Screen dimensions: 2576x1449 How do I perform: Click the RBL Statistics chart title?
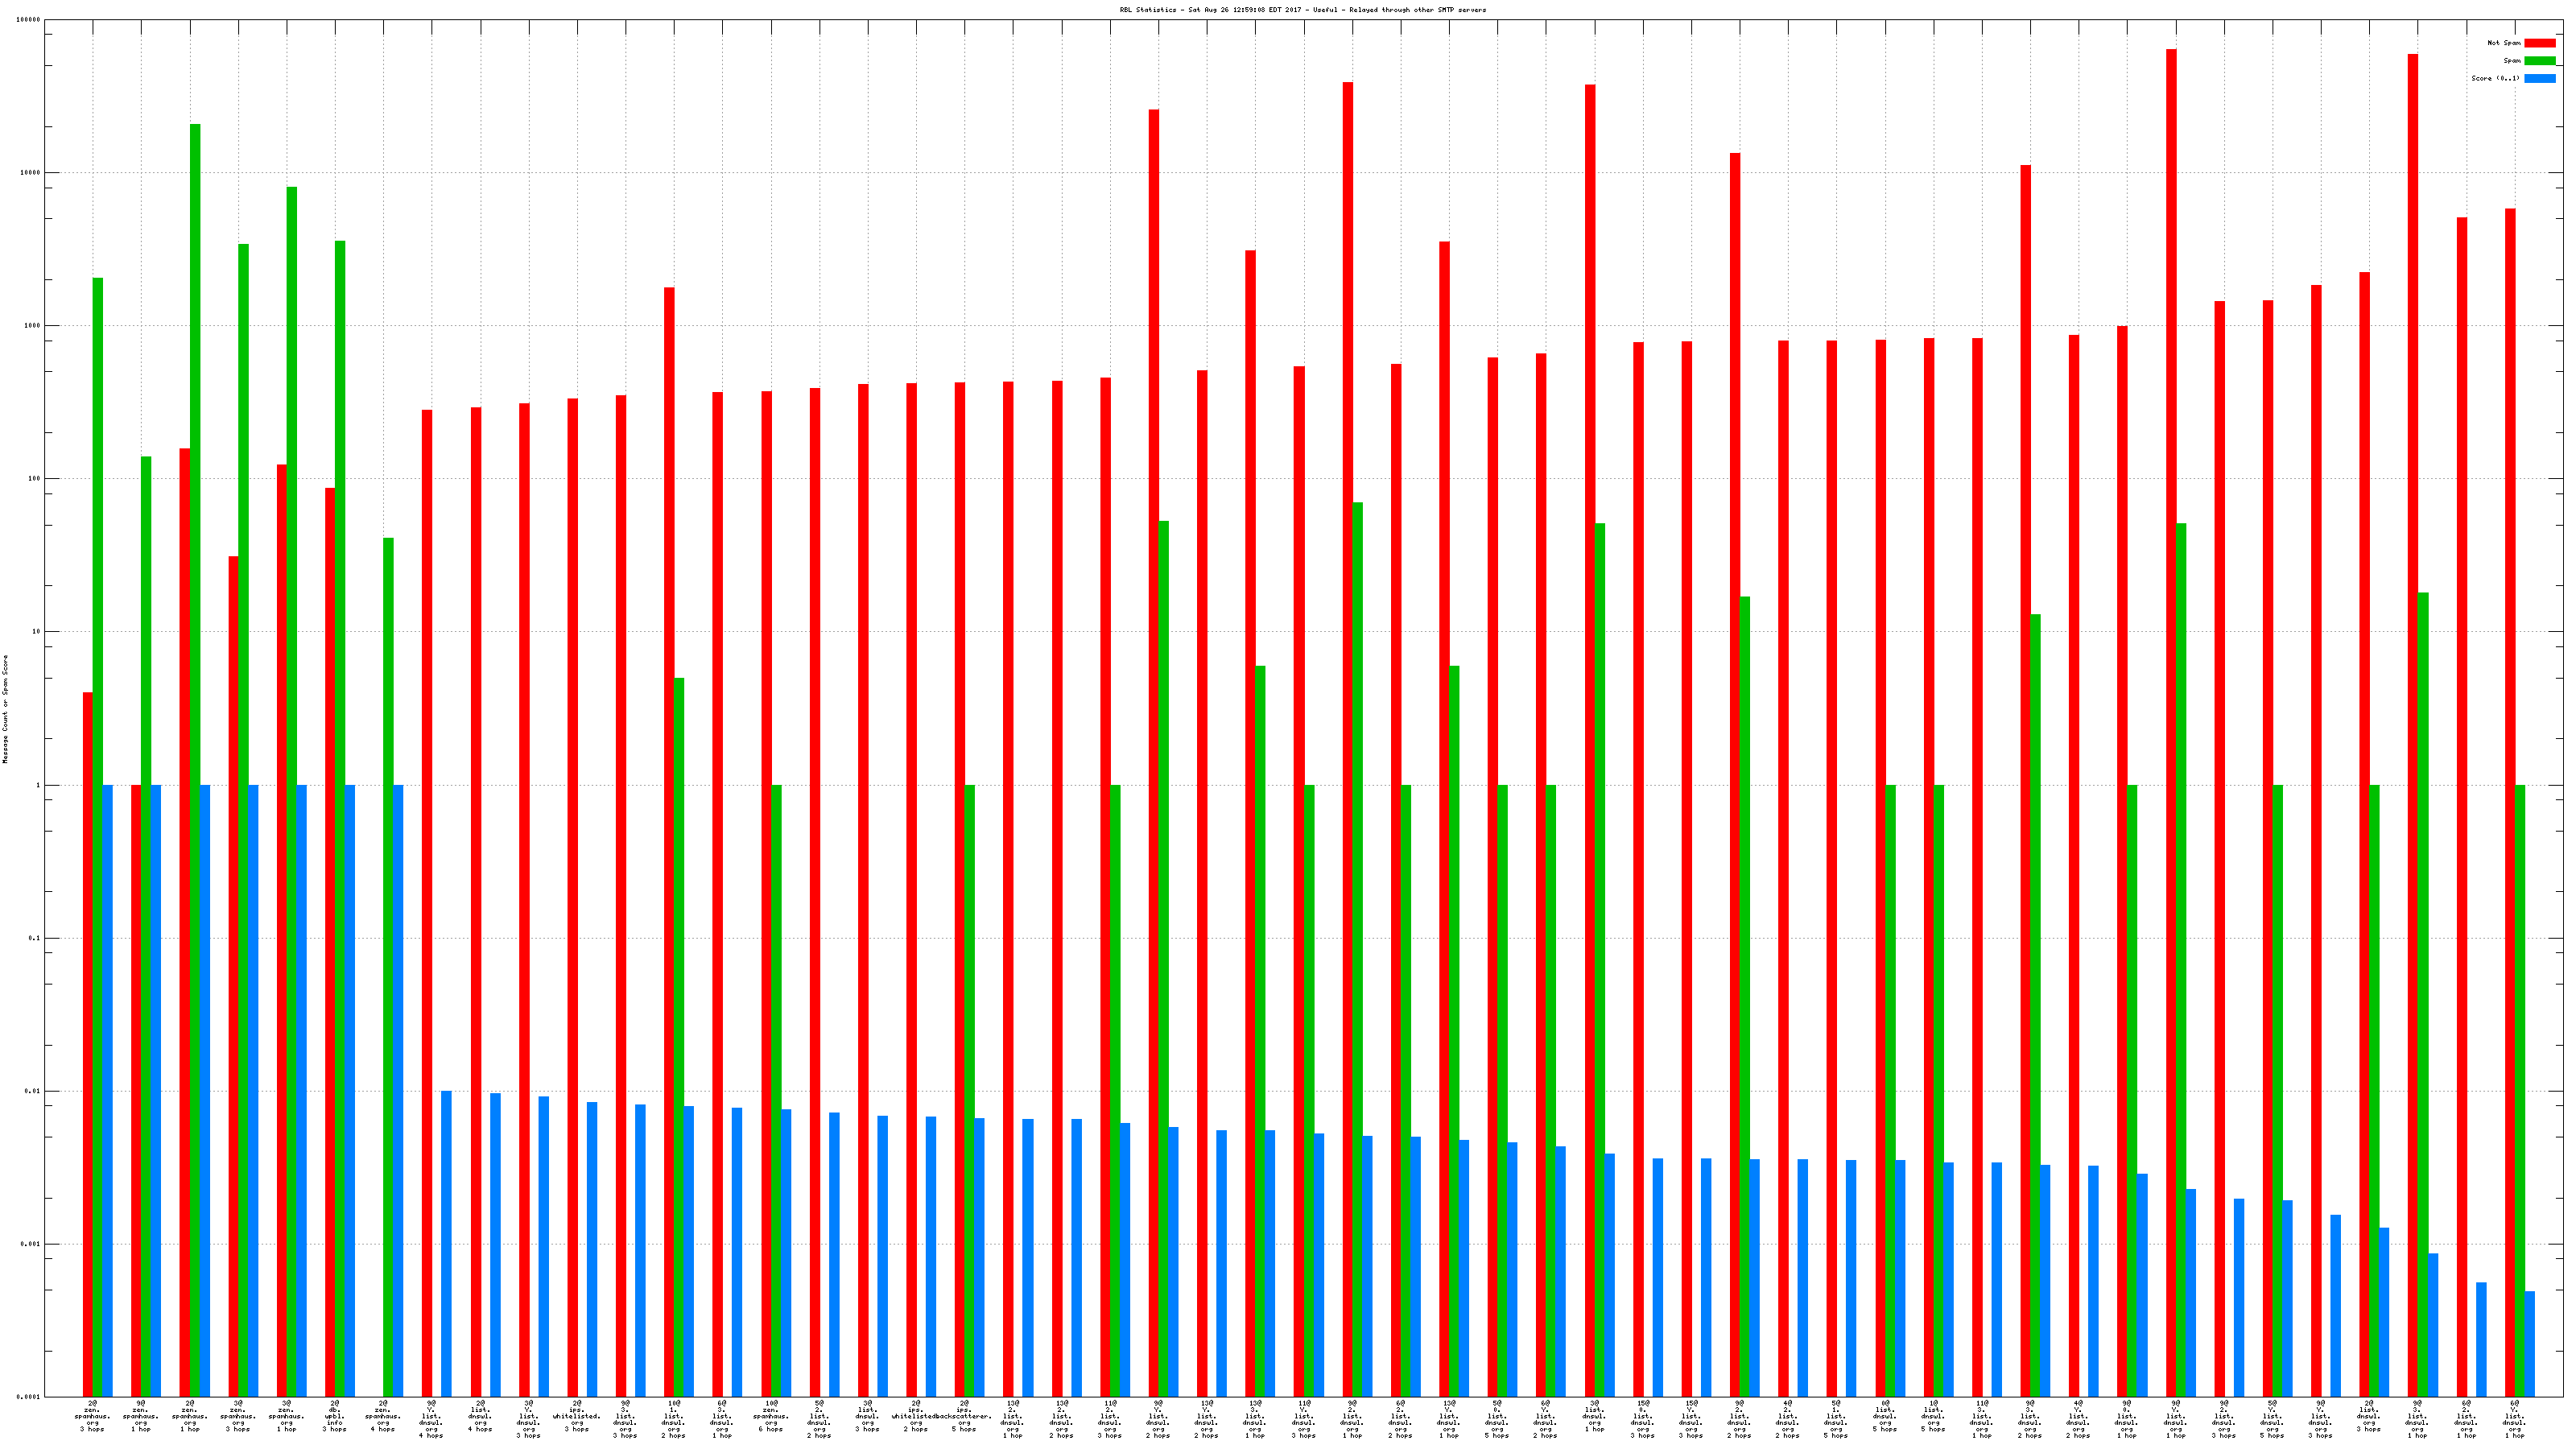tap(1302, 10)
